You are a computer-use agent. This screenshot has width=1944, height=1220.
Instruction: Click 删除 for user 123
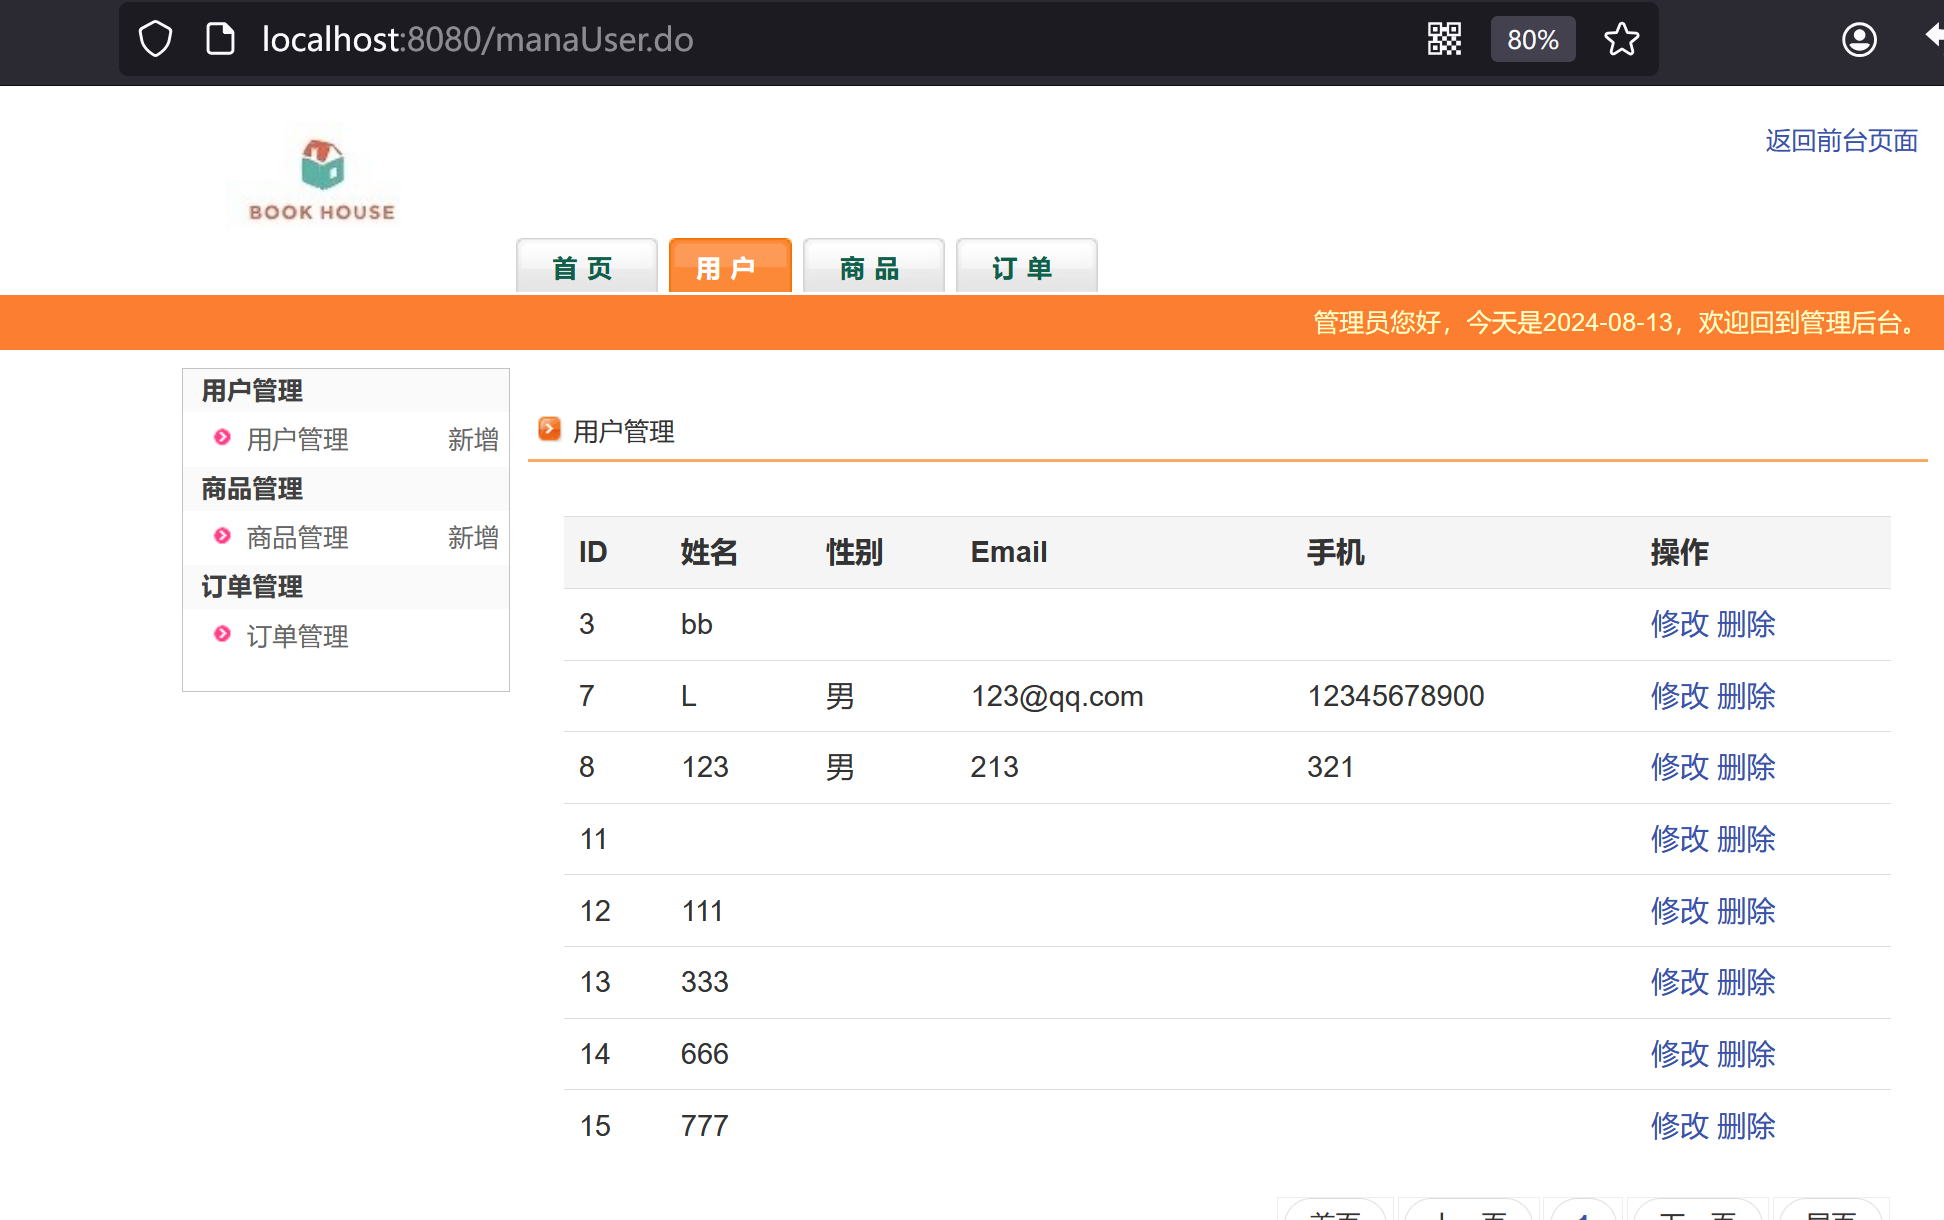[x=1746, y=767]
